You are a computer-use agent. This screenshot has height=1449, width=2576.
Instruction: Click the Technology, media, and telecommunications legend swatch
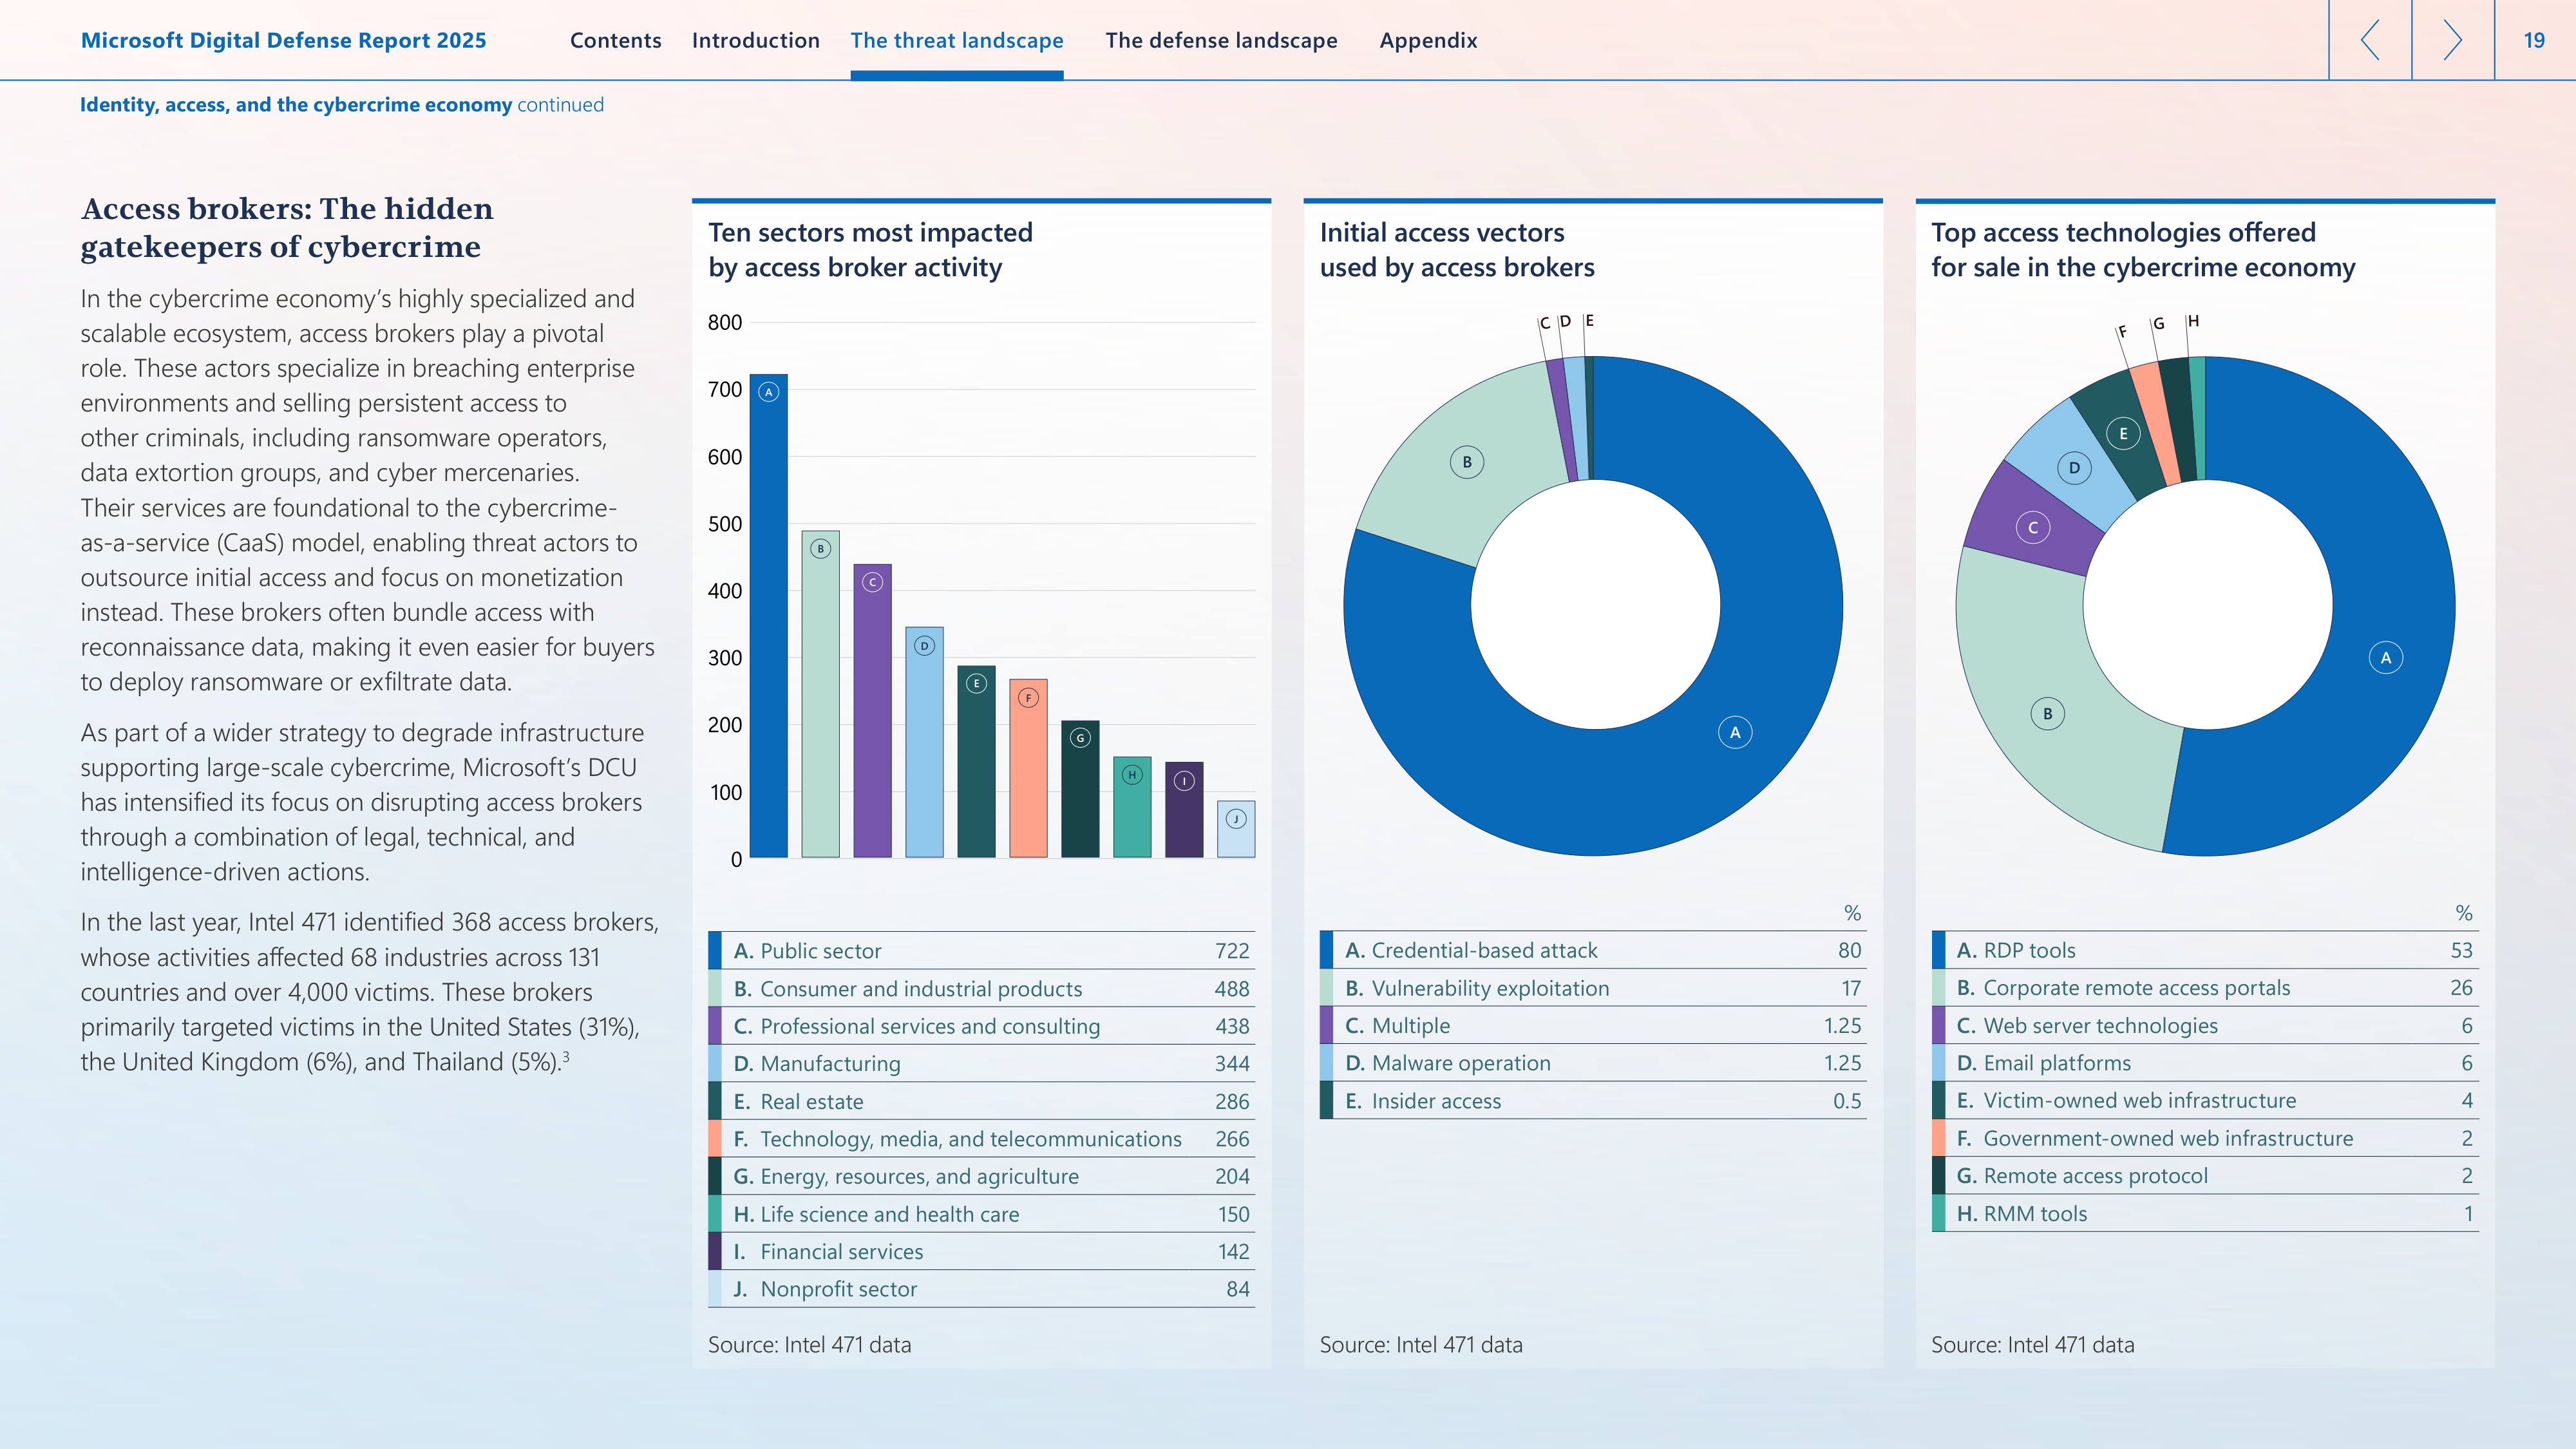[715, 1139]
